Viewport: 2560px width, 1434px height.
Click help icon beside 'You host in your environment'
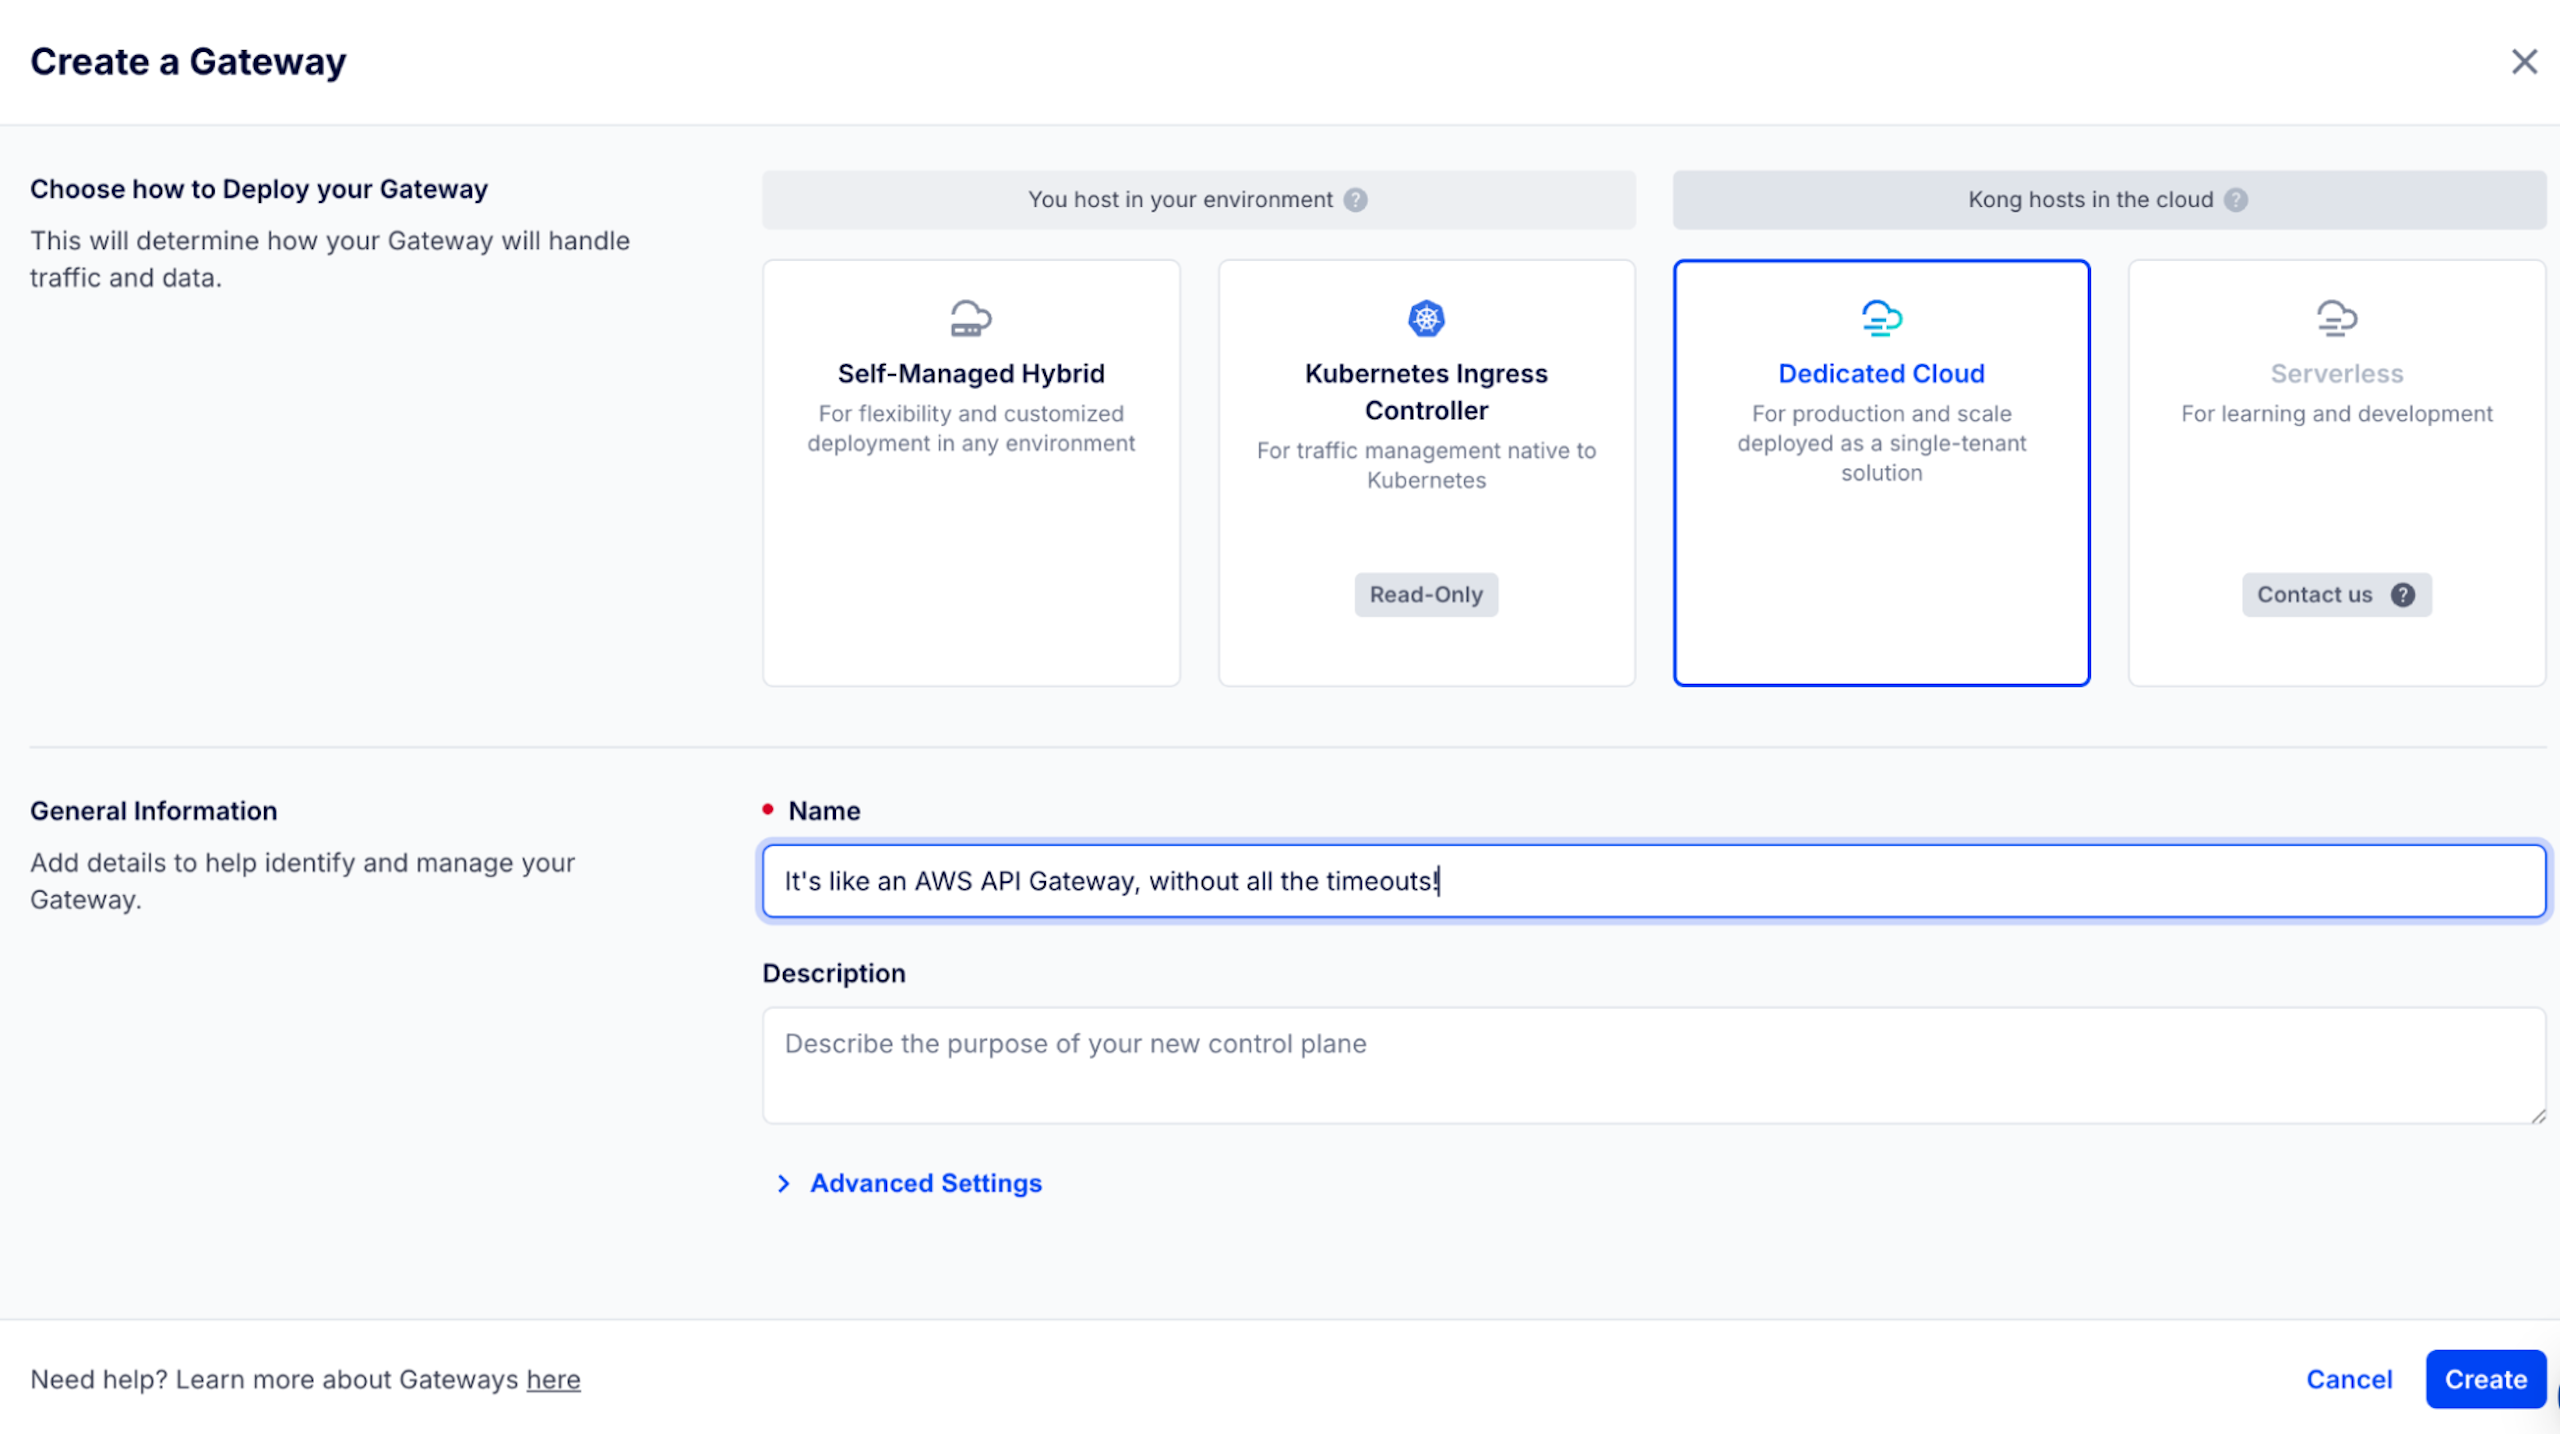click(x=1355, y=200)
